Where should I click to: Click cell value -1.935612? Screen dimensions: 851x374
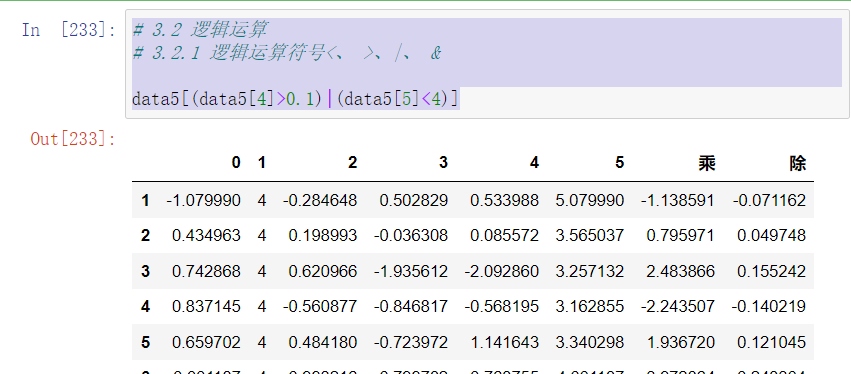[411, 271]
